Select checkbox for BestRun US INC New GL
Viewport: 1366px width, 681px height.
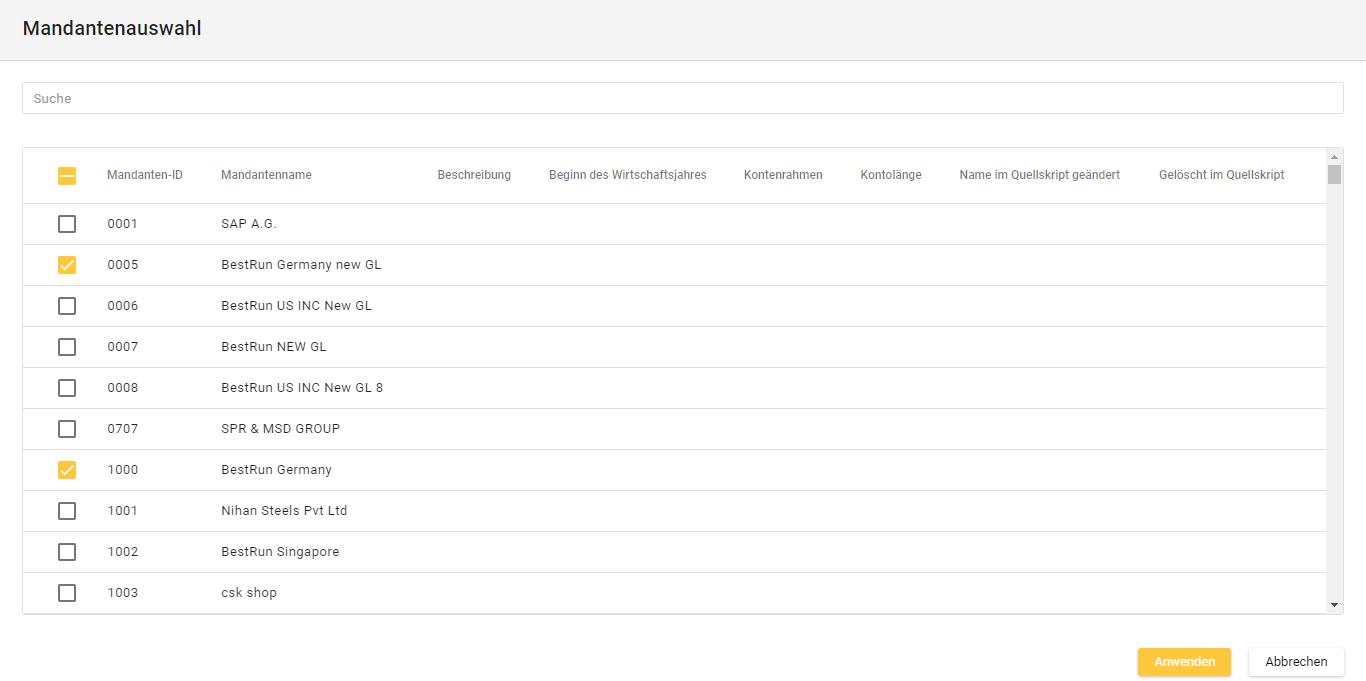67,306
